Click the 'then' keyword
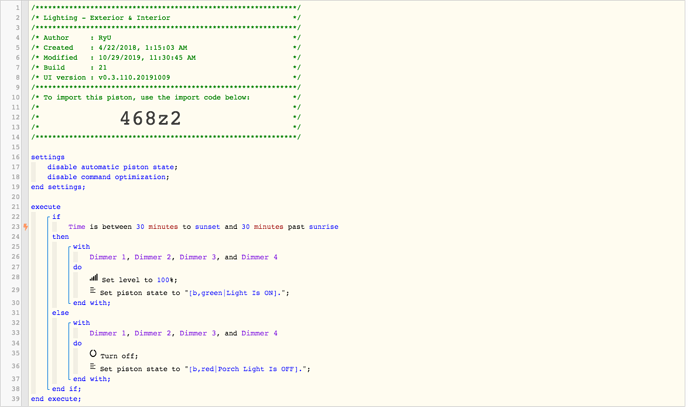This screenshot has width=690, height=408. tap(60, 237)
